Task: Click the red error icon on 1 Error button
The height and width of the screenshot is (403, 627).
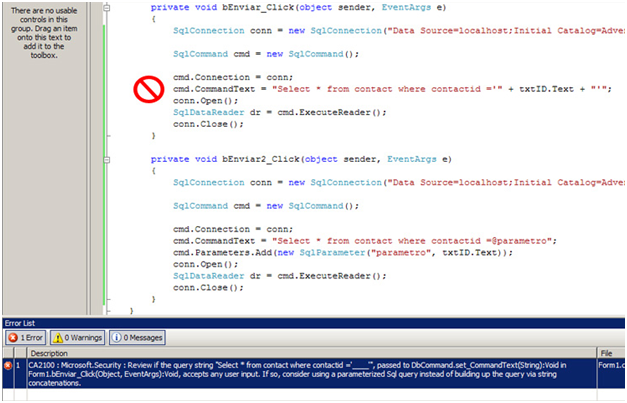Action: 13,338
